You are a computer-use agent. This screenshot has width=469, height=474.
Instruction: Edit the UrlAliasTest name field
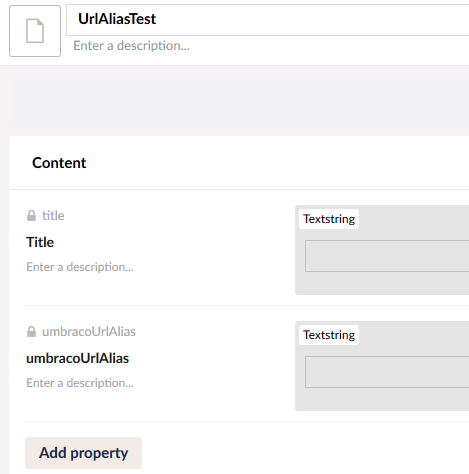pyautogui.click(x=268, y=20)
